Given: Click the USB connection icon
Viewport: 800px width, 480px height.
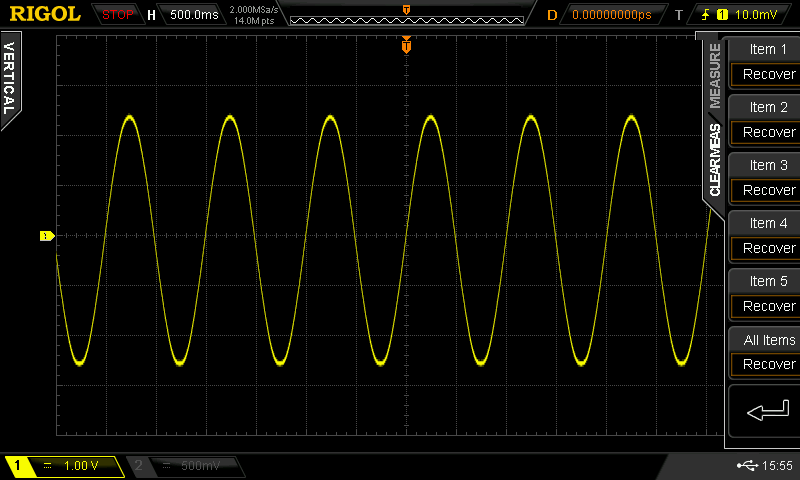Looking at the screenshot, I should (745, 466).
